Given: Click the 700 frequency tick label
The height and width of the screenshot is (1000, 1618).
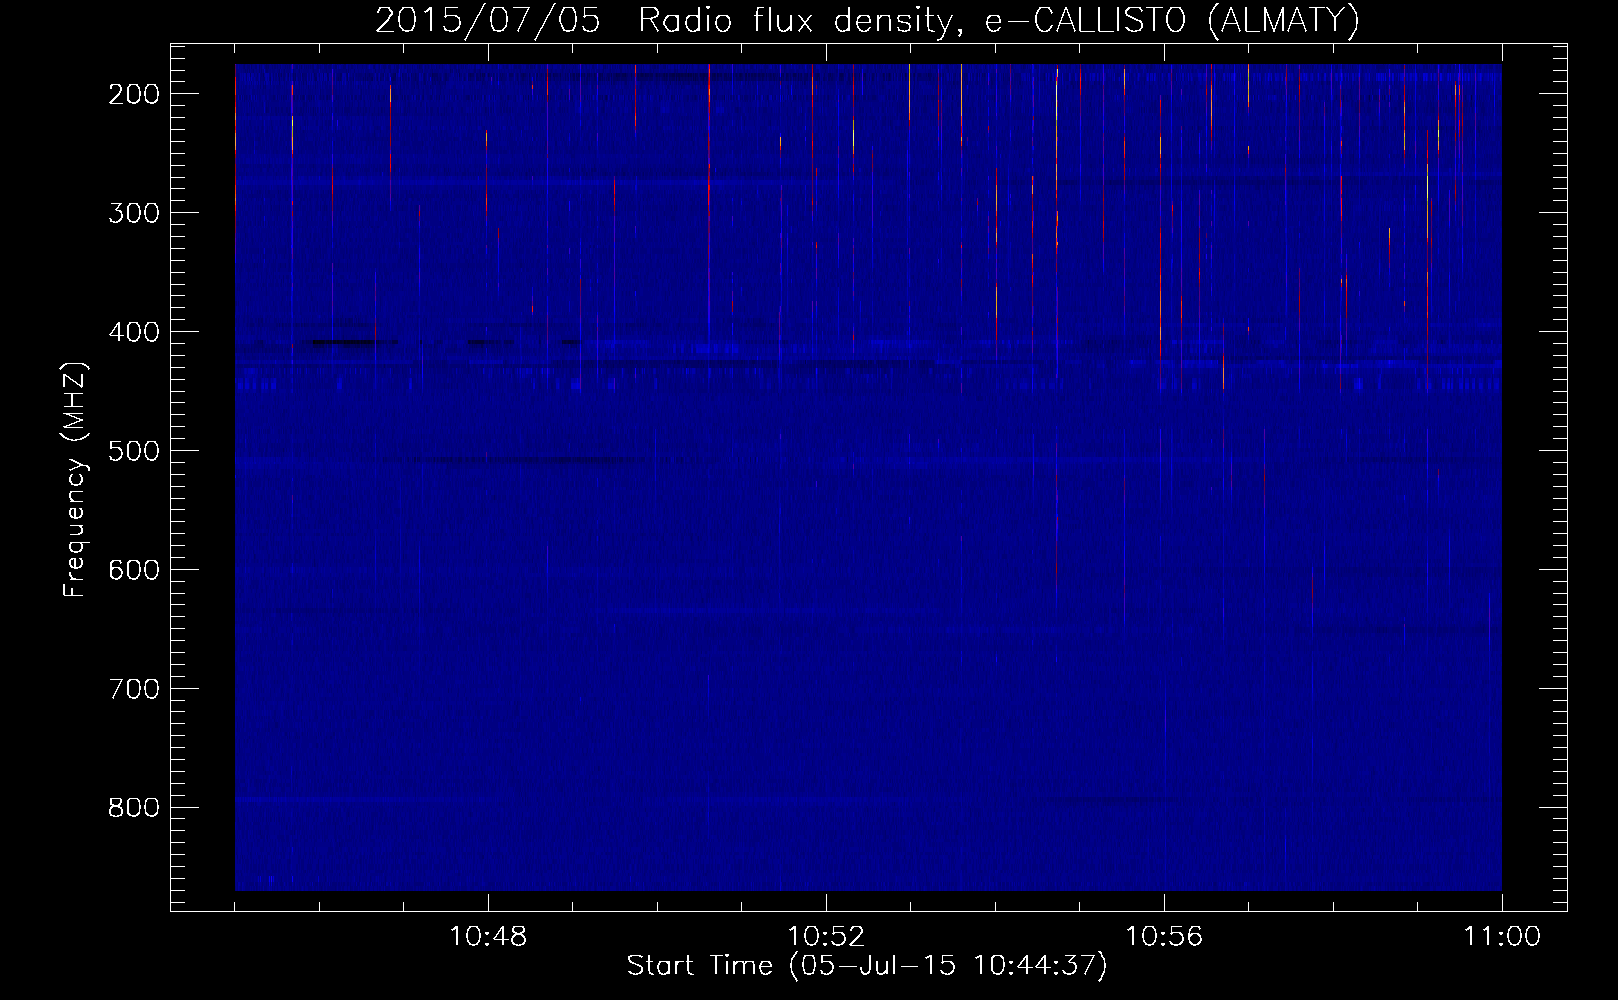Looking at the screenshot, I should 133,689.
